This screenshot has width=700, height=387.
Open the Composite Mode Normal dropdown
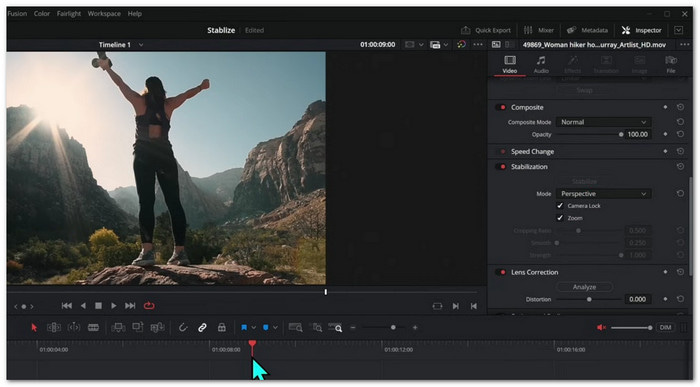[x=603, y=122]
